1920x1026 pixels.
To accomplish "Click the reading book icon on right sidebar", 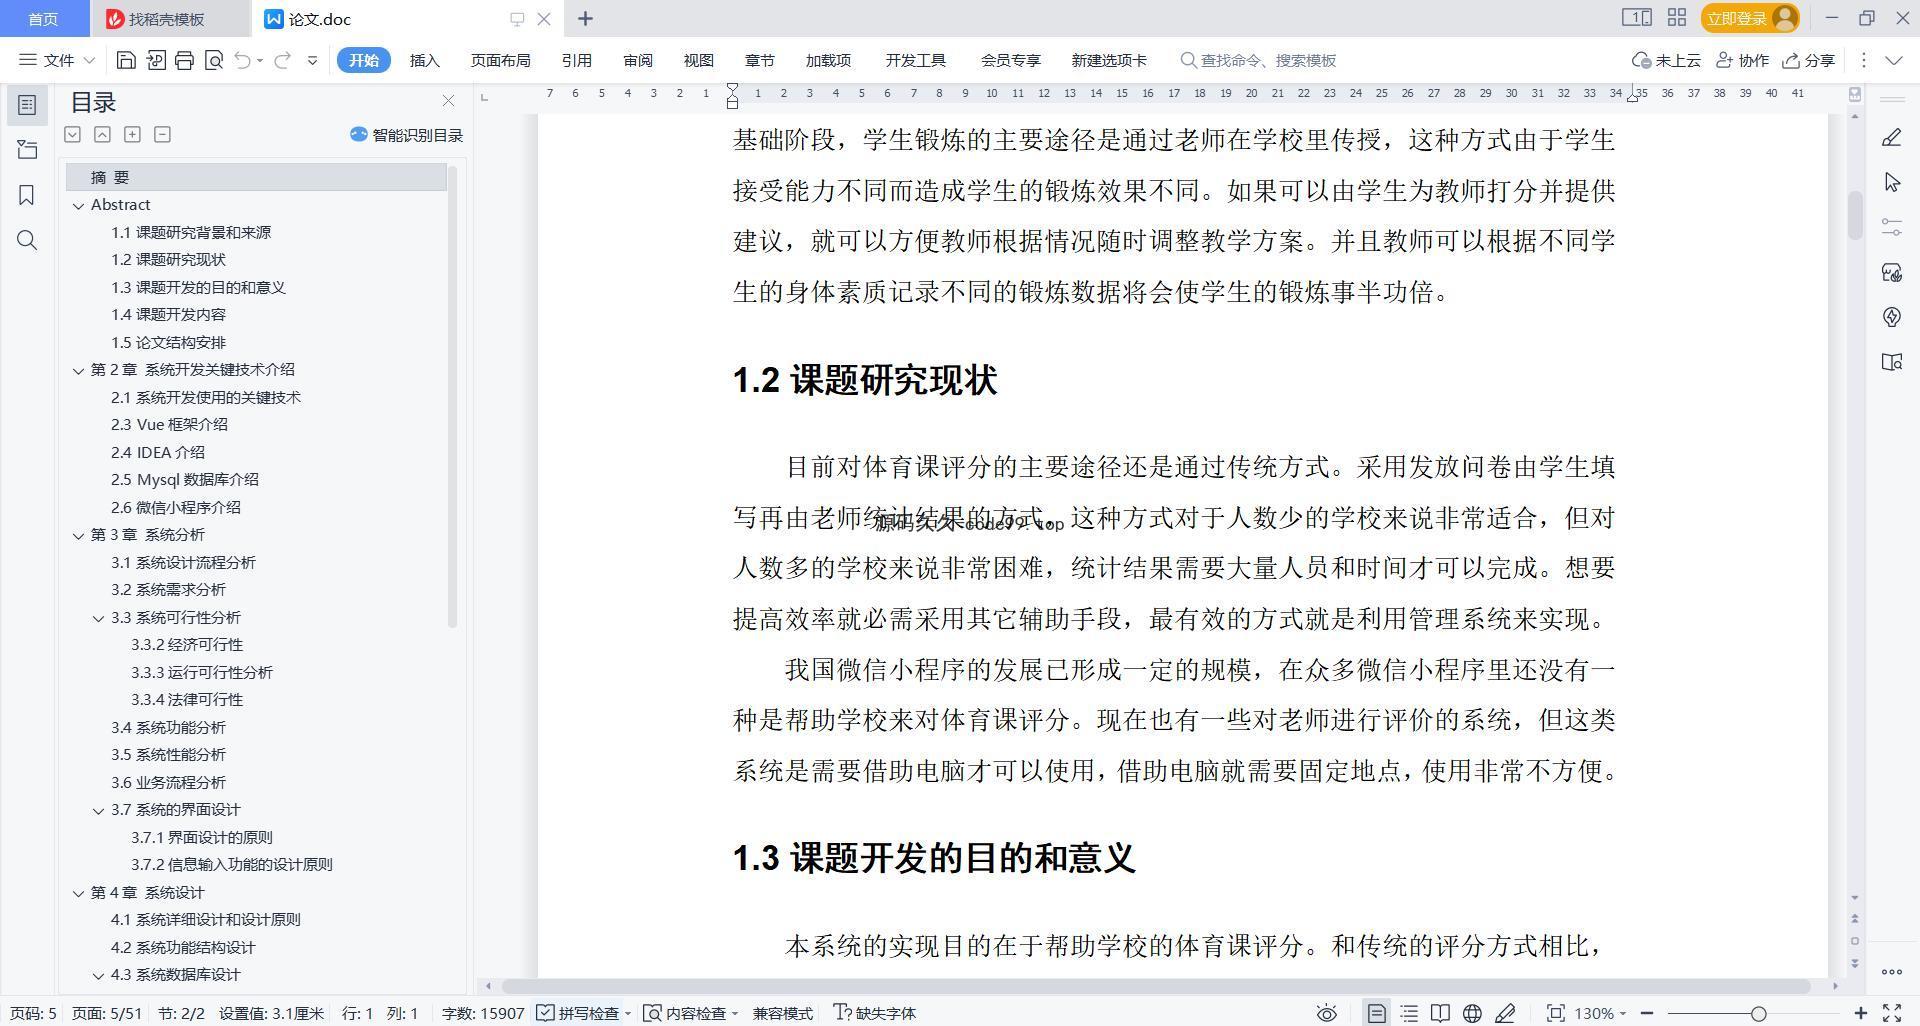I will tap(1891, 362).
